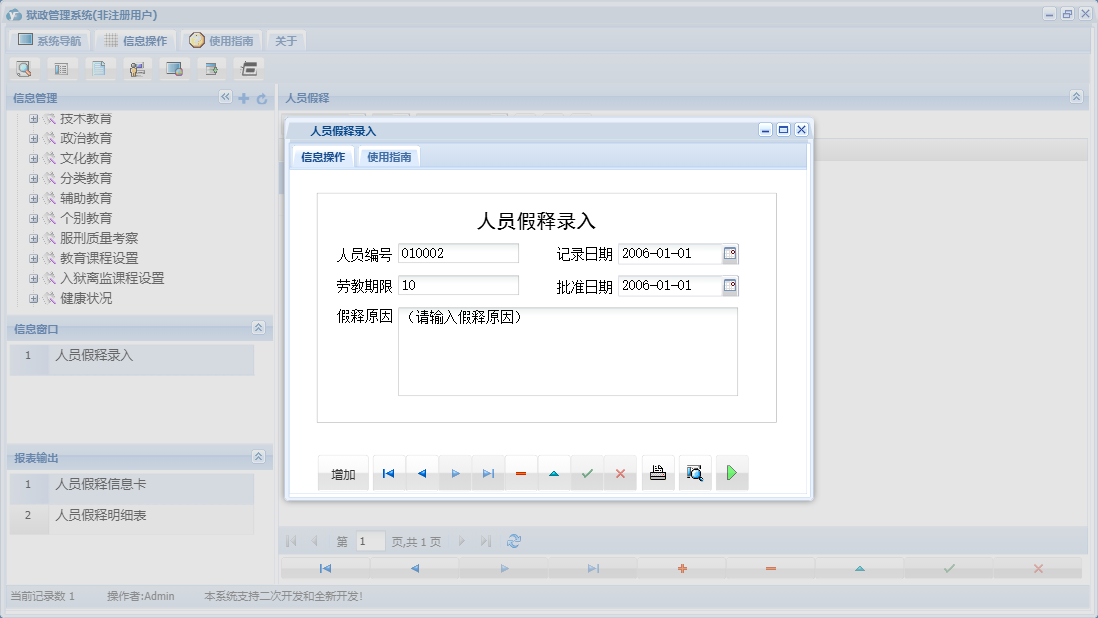The image size is (1098, 618).
Task: Click the green execute arrow in the dialog
Action: point(732,472)
